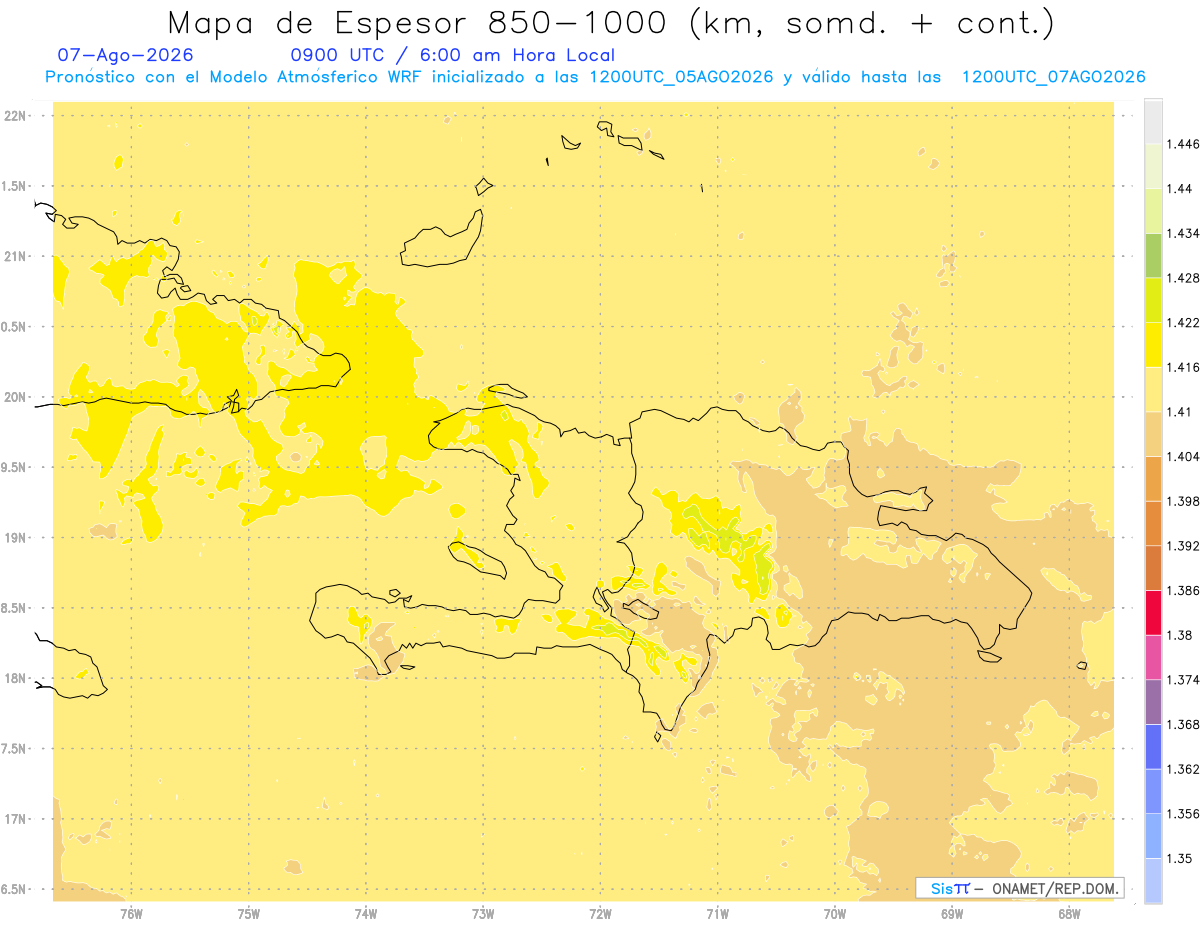
Task: Click the '70W' longitude label
Action: [835, 914]
